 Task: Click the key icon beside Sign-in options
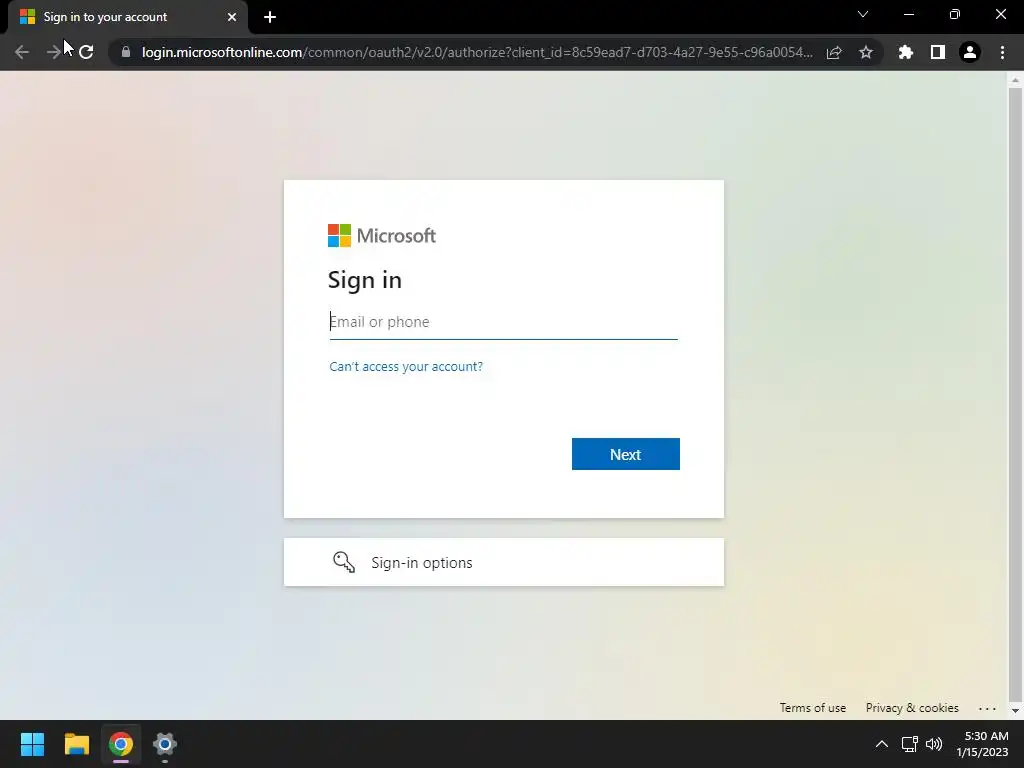(344, 562)
